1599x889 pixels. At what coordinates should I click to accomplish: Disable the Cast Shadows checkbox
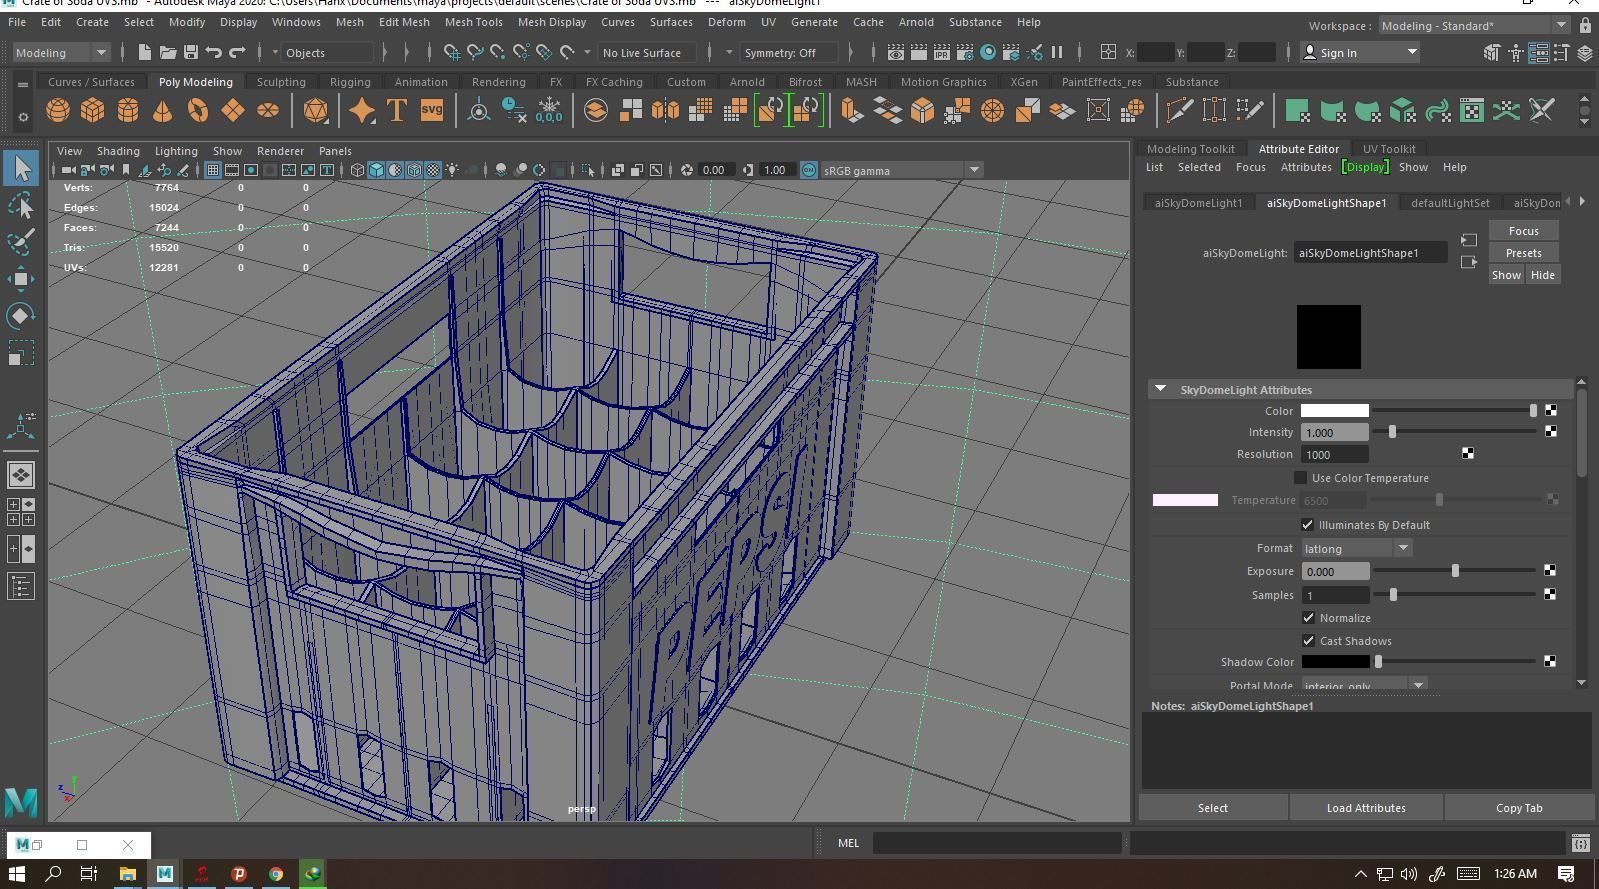[1308, 641]
